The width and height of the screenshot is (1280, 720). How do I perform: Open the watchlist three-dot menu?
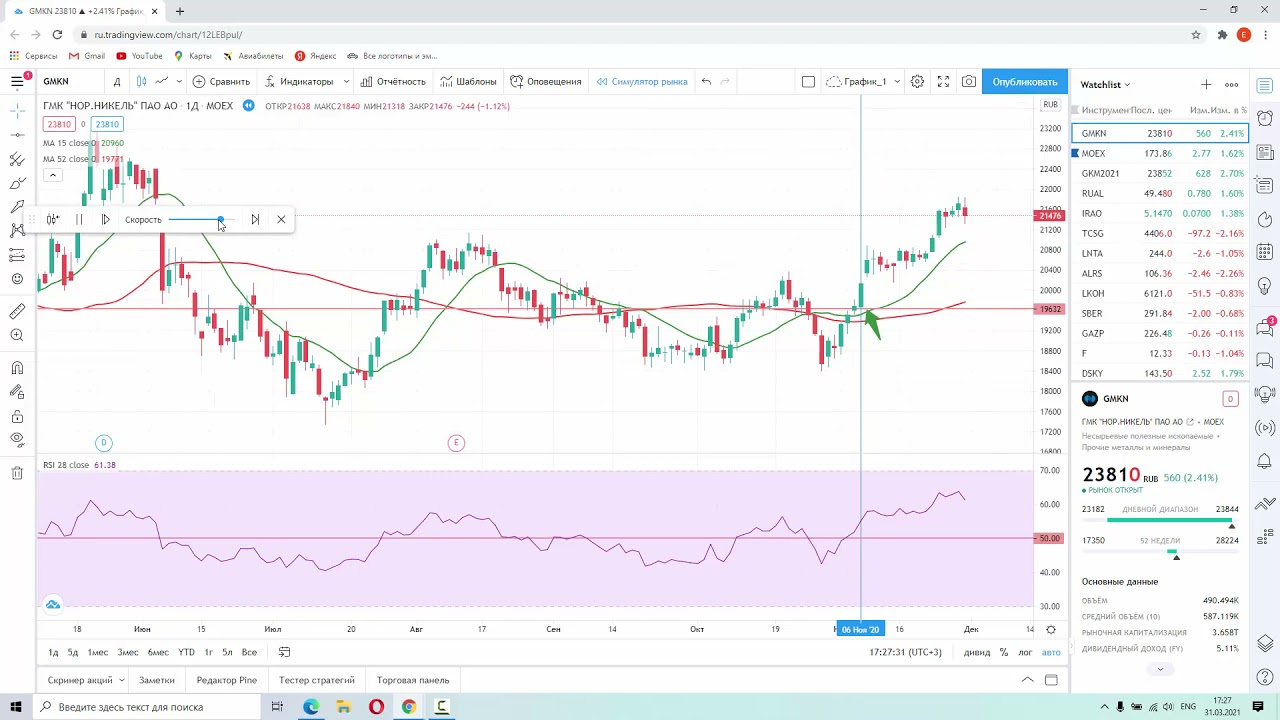(x=1232, y=85)
